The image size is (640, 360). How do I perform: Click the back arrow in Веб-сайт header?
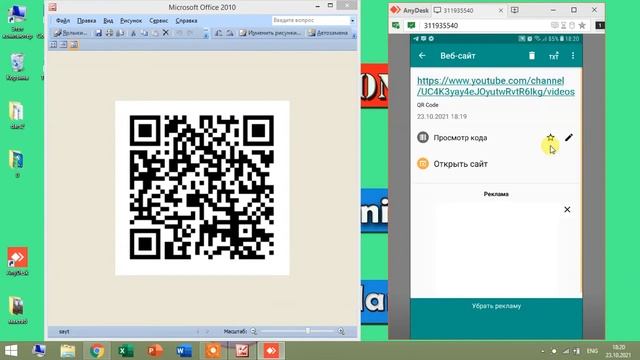422,56
